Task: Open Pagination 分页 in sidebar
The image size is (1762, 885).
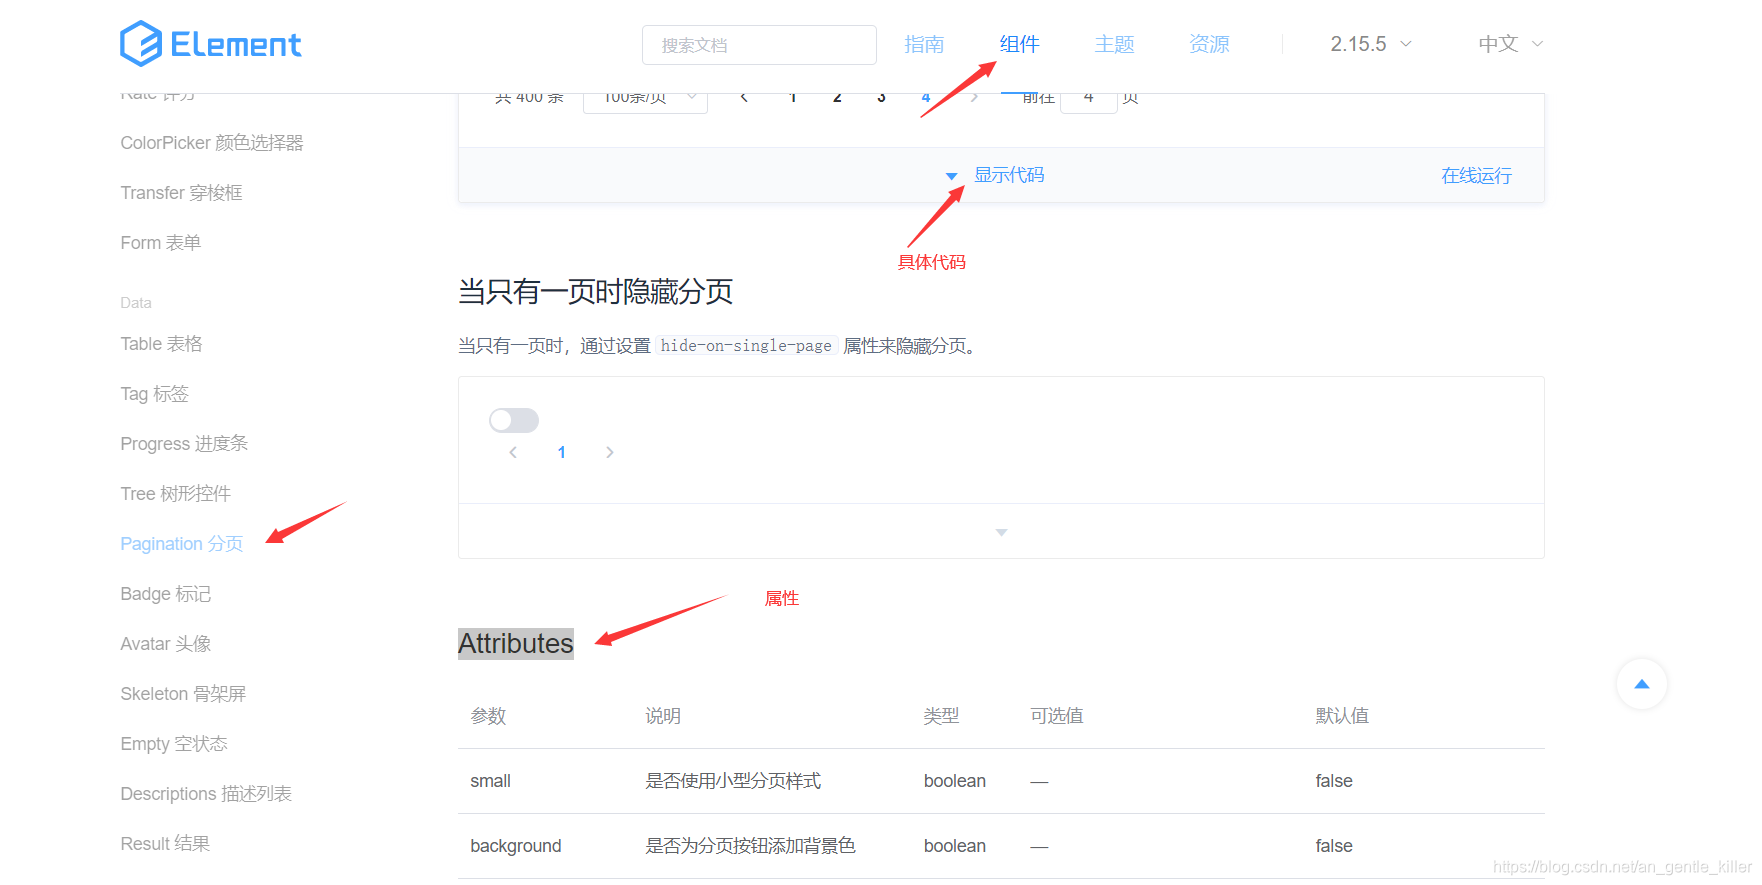Action: pyautogui.click(x=181, y=544)
